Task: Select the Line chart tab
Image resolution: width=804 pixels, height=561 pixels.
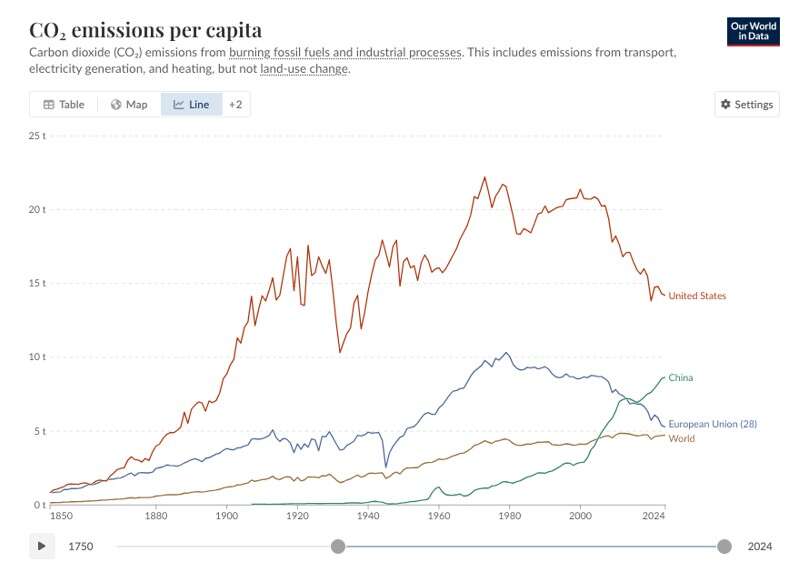Action: [191, 104]
